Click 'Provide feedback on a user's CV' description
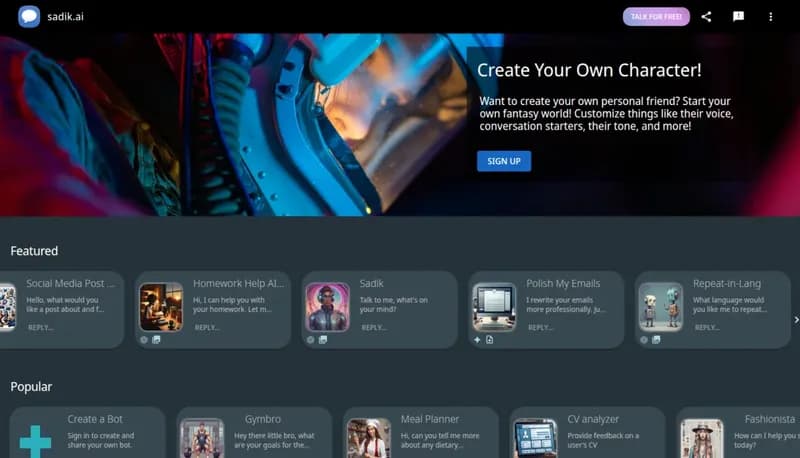This screenshot has width=800, height=458. point(603,440)
